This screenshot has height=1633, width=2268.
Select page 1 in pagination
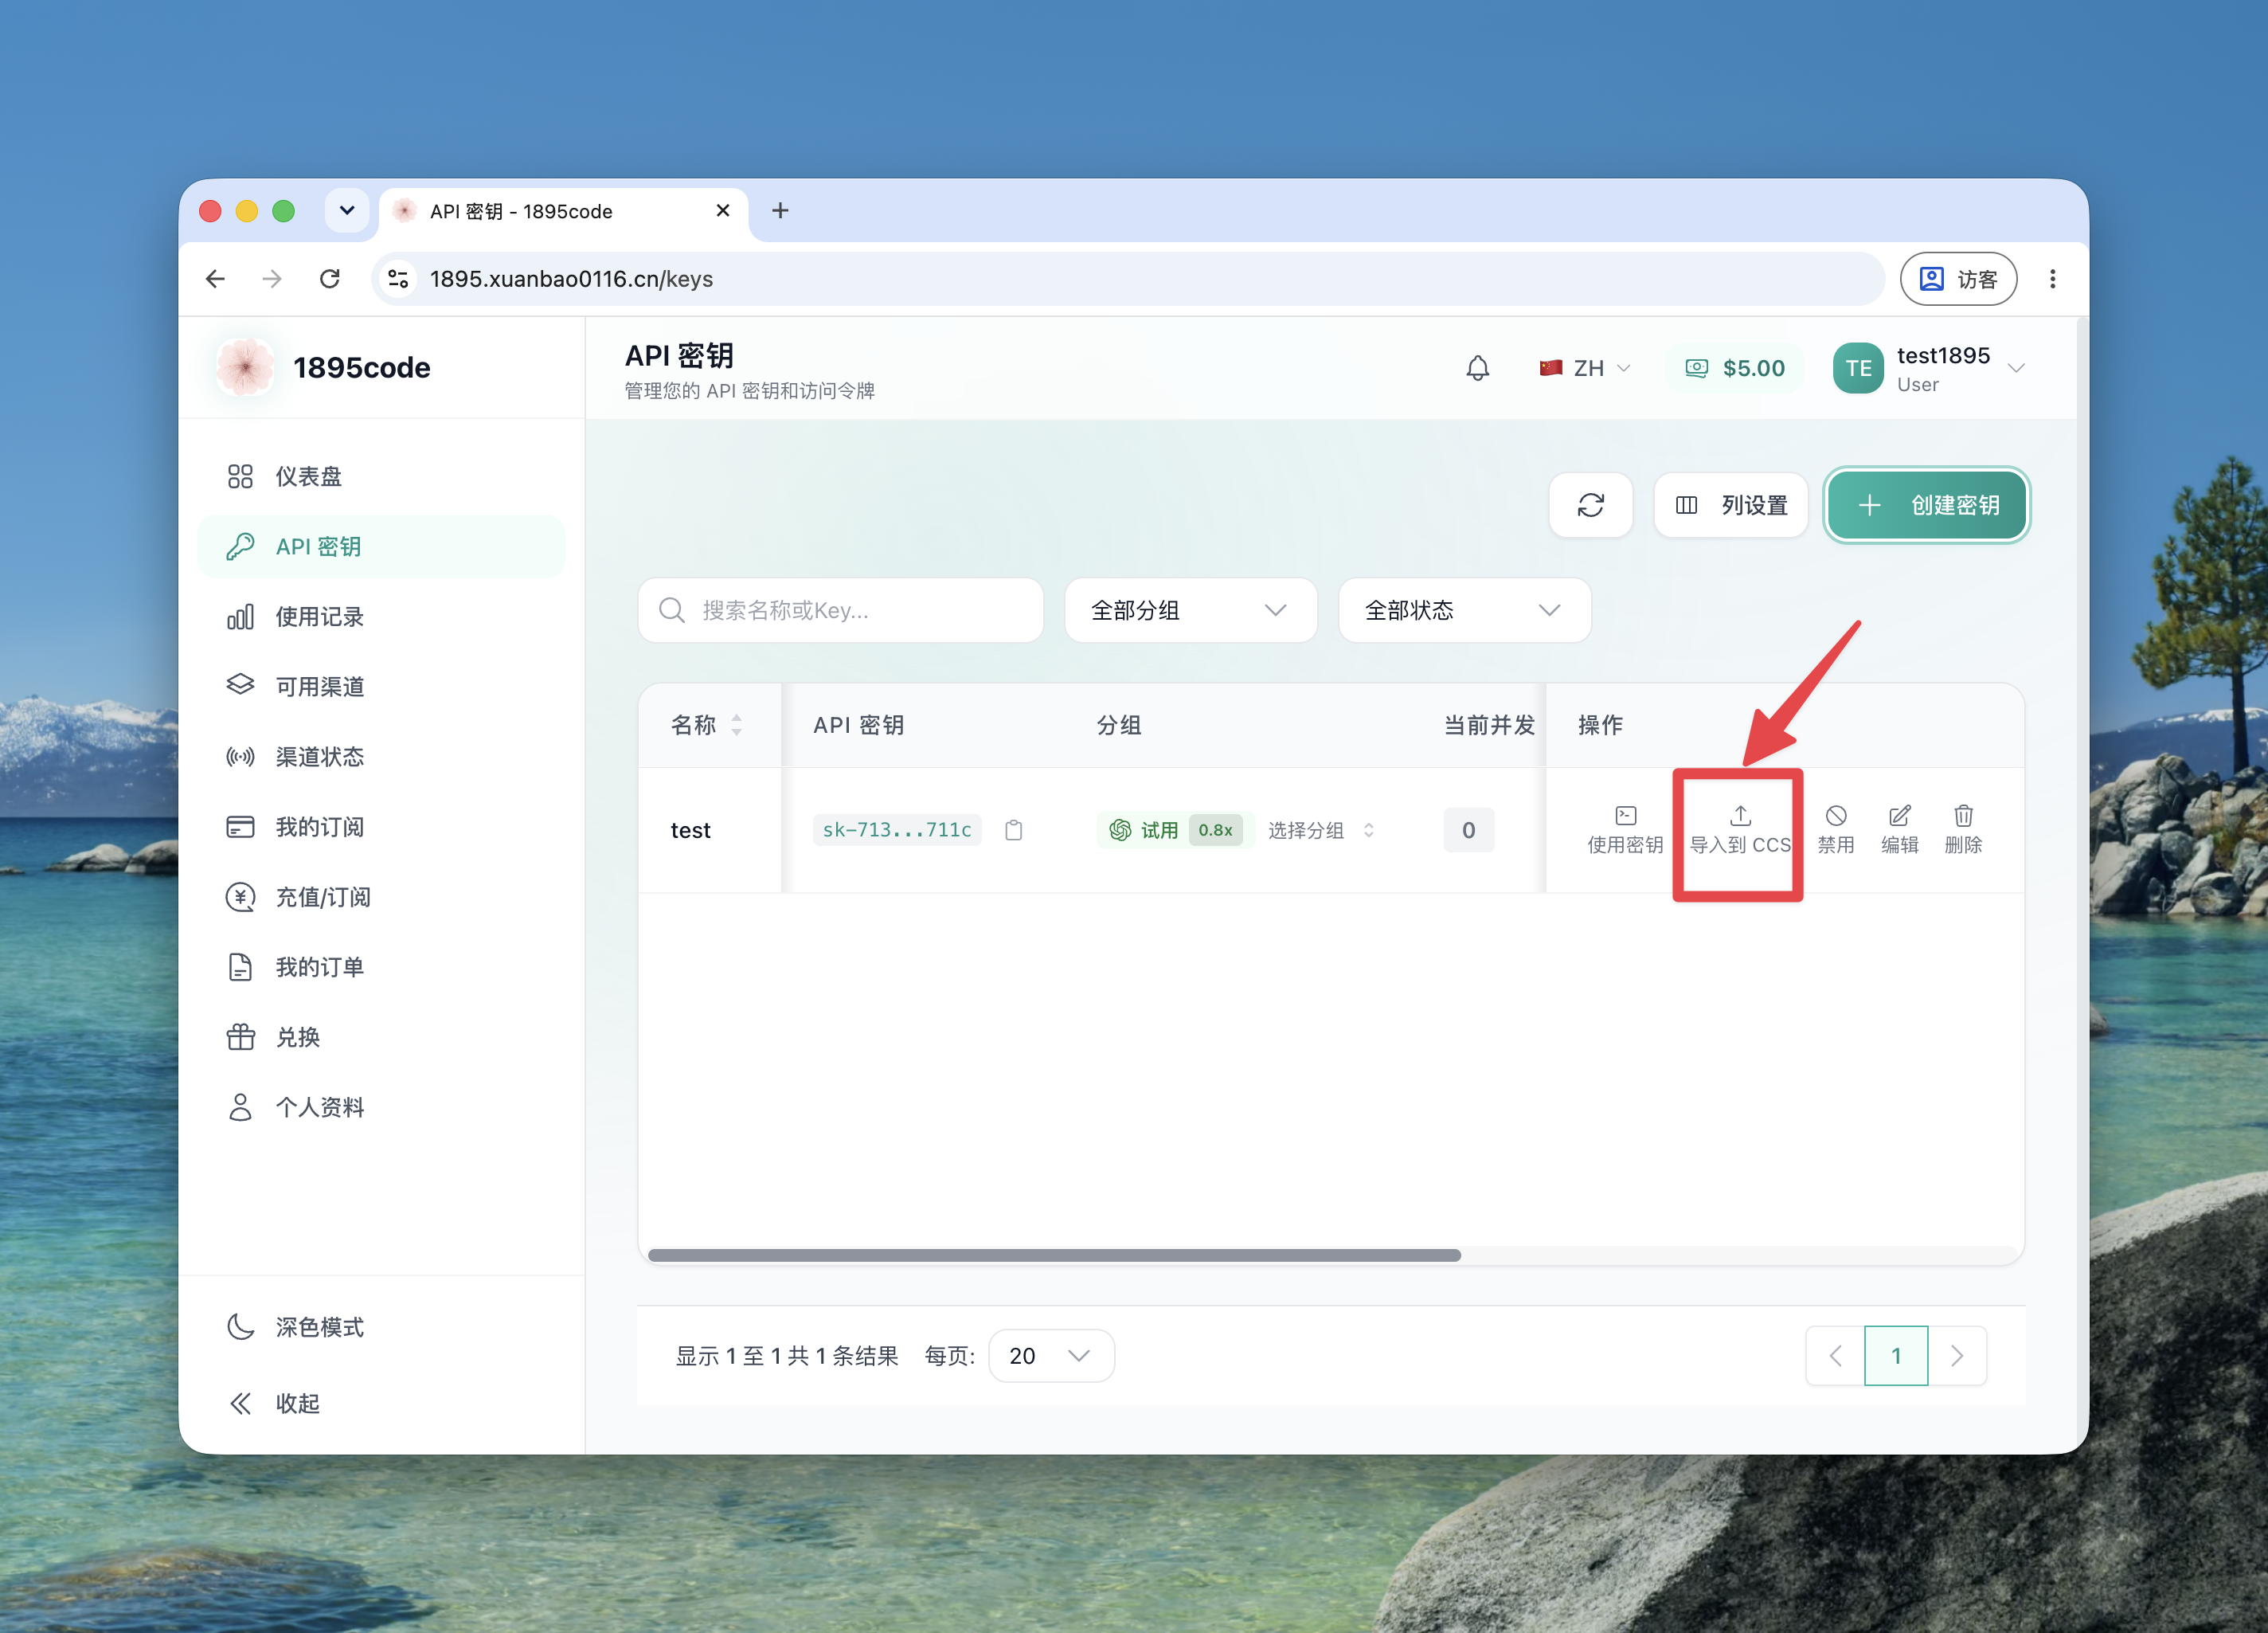tap(1896, 1355)
